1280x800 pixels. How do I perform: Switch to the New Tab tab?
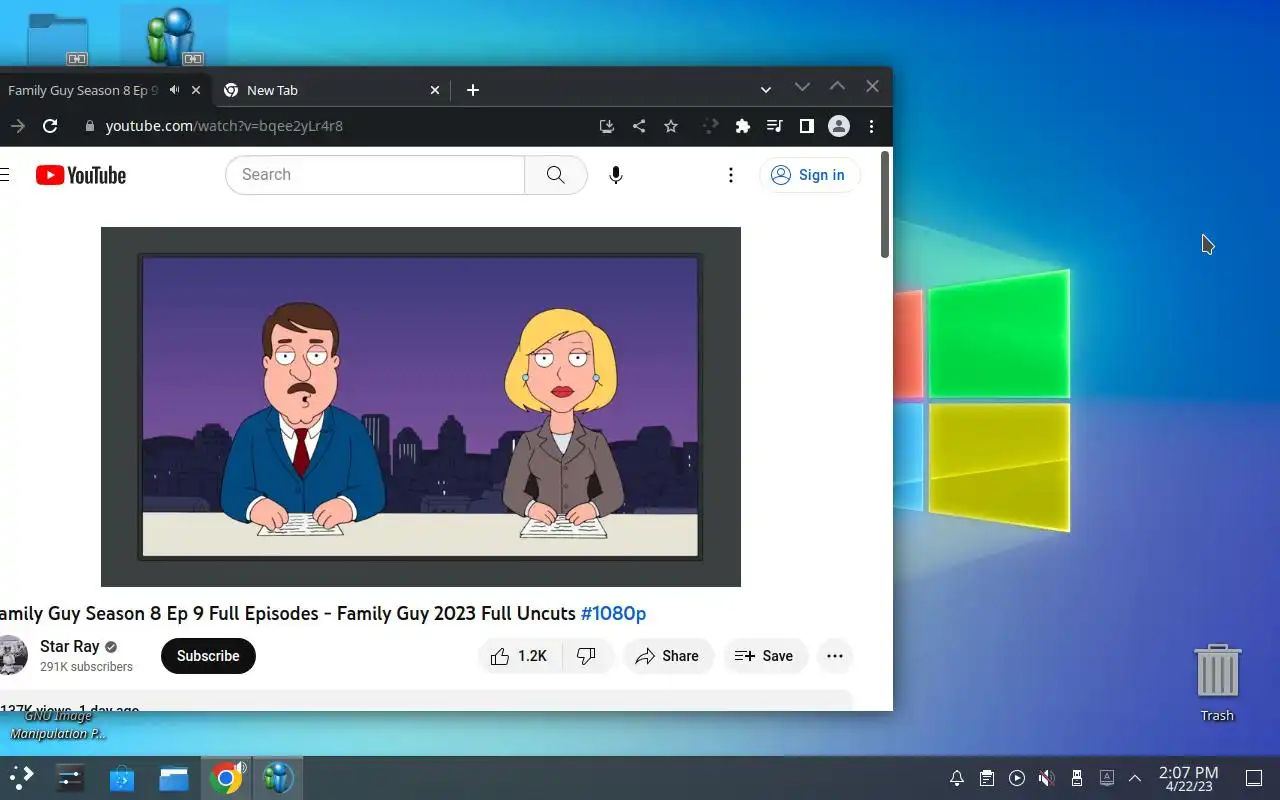(x=330, y=90)
